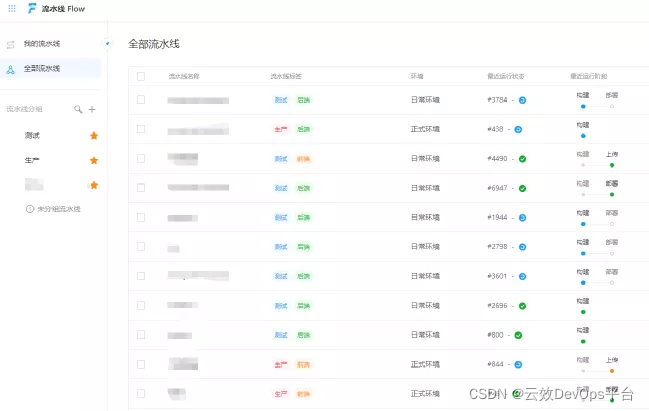
Task: Open the 生产 pipeline group
Action: pos(32,160)
